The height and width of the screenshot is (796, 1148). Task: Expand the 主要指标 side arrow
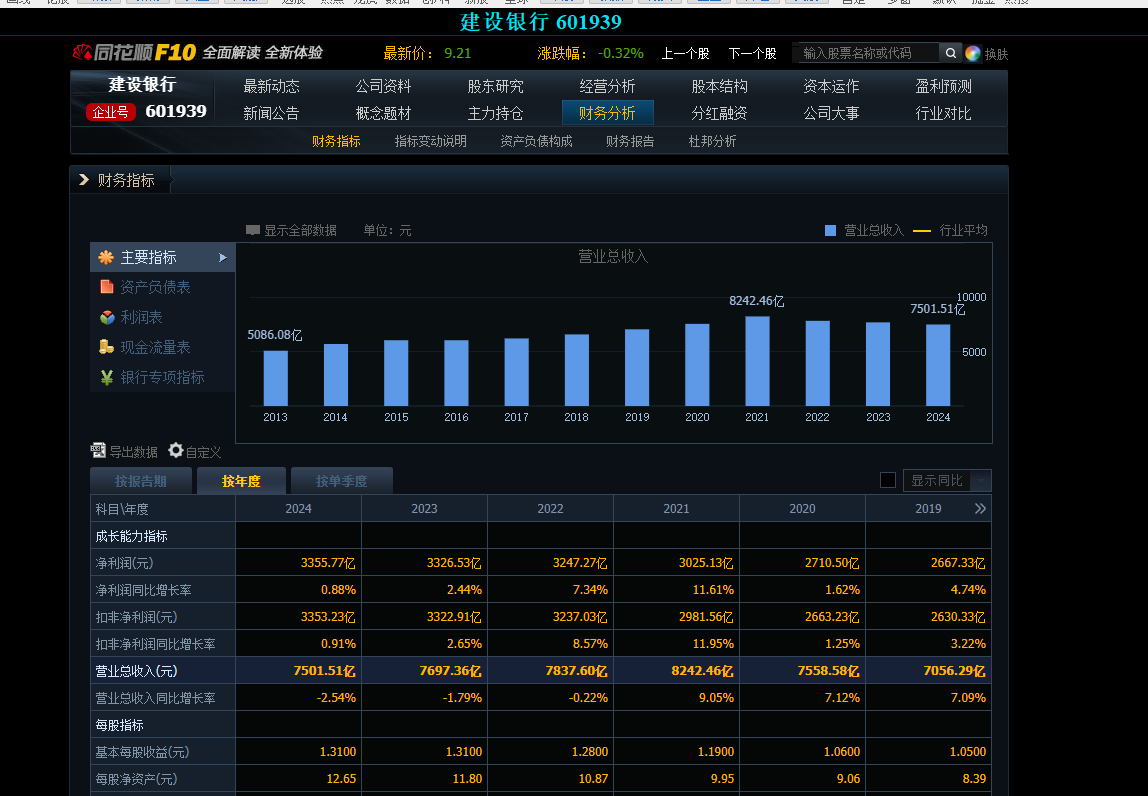223,257
